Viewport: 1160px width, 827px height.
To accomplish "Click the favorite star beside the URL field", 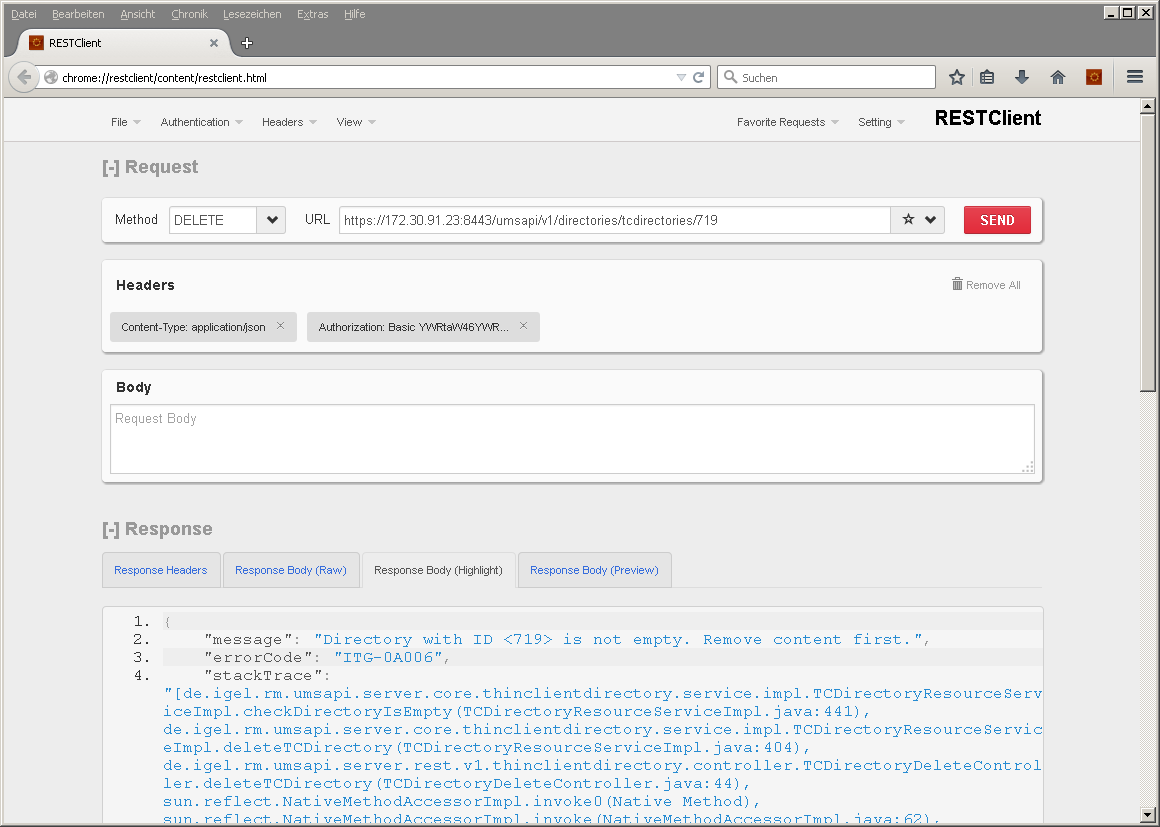I will click(x=909, y=219).
